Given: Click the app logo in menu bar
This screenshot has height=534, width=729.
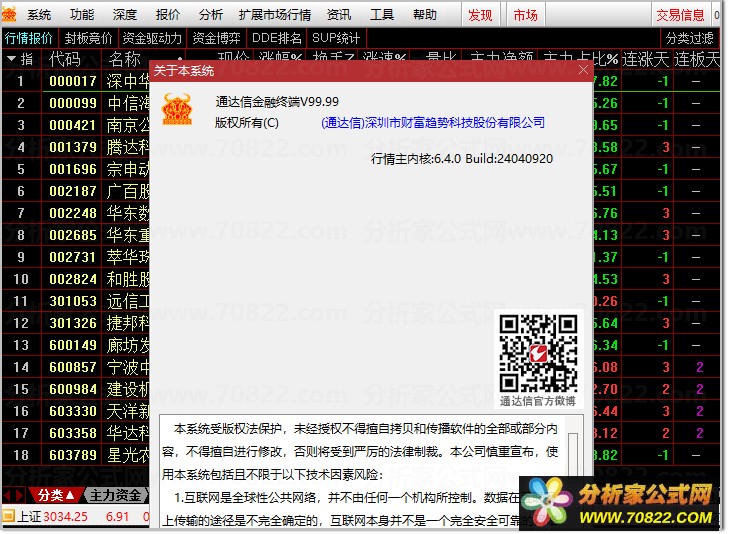Looking at the screenshot, I should click(9, 15).
